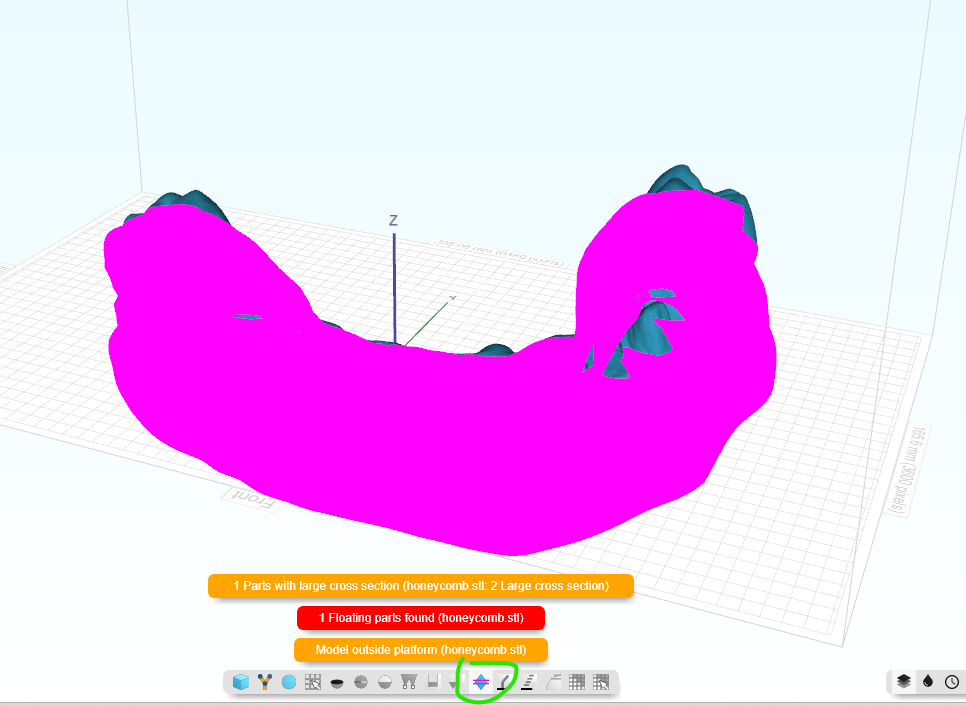Select the Y-shaped branch nodes icon
Viewport: 966px width, 706px height.
(x=265, y=682)
